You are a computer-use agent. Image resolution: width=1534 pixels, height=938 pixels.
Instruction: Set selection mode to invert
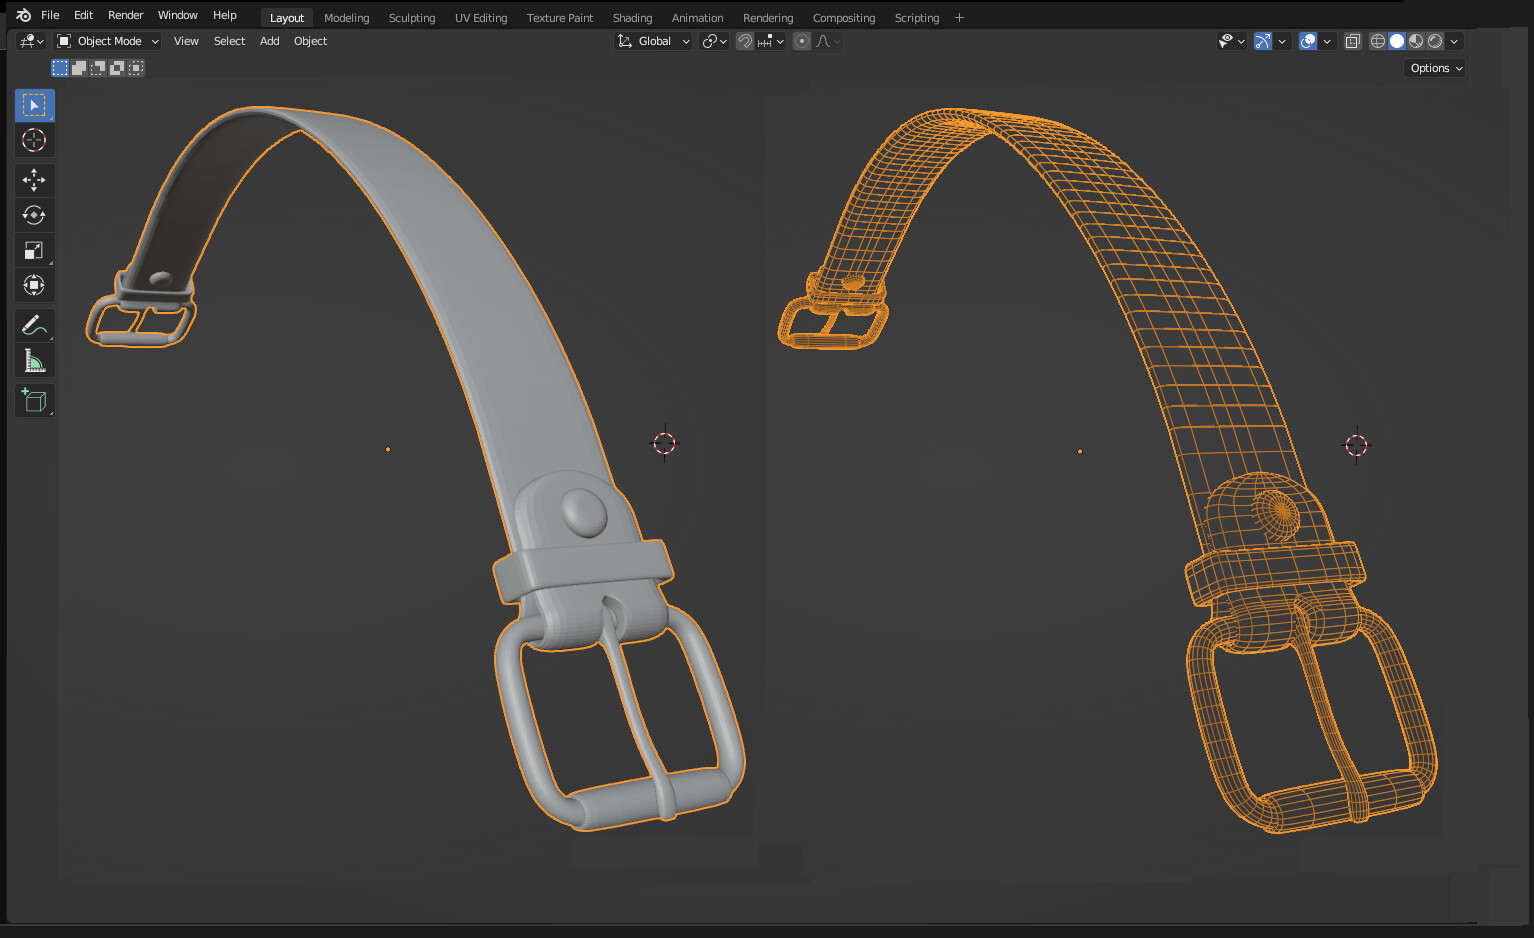point(117,68)
